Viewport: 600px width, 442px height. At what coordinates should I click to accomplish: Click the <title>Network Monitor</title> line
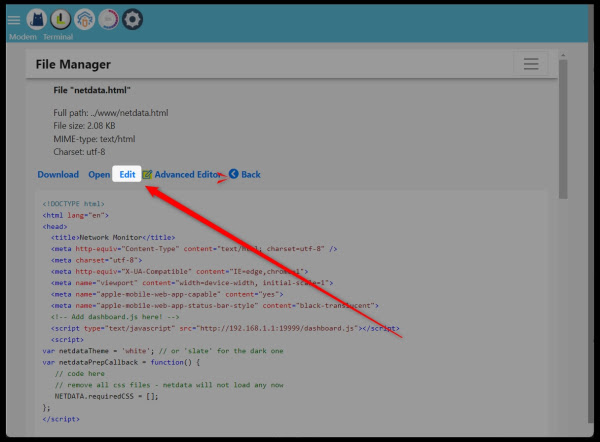(x=113, y=238)
